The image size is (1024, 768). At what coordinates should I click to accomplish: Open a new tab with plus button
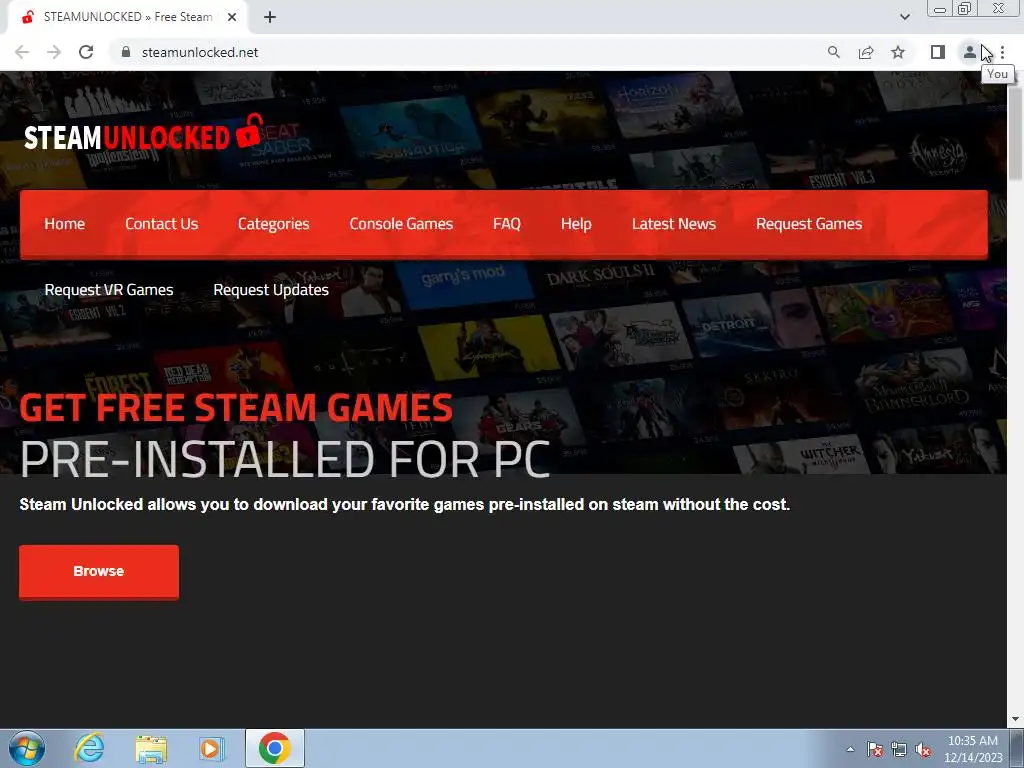pos(270,18)
